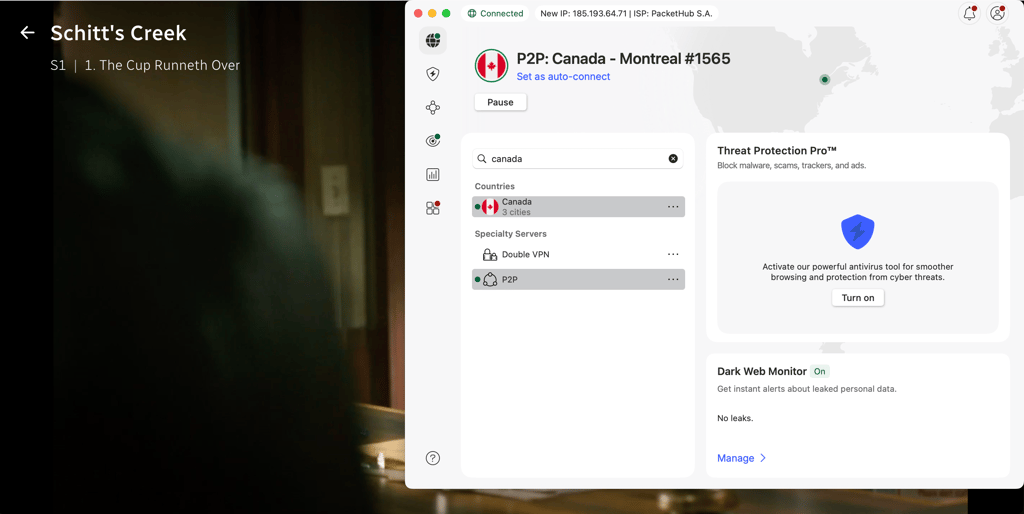
Task: Click the Countries section label
Action: click(x=494, y=186)
